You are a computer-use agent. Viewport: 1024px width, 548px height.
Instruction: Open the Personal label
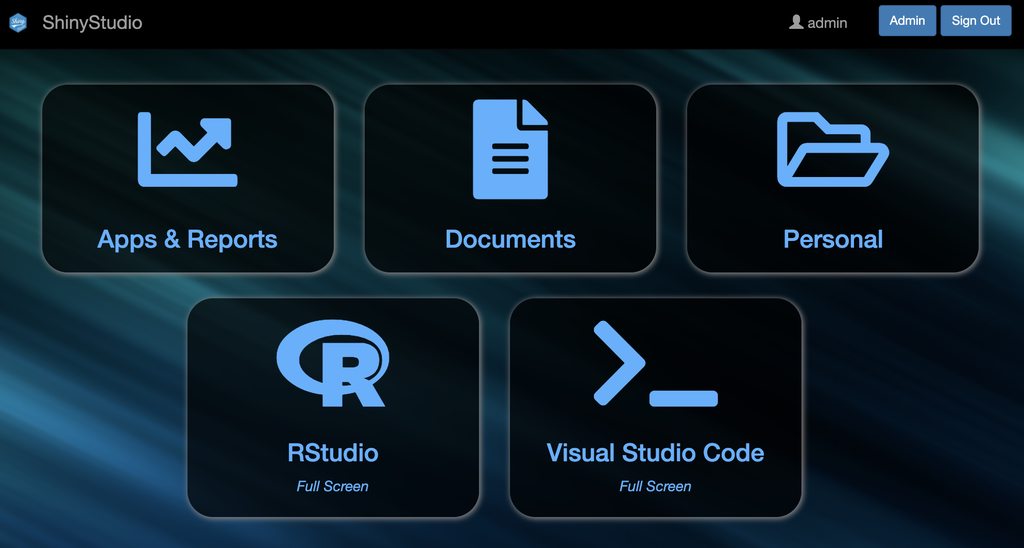[x=833, y=239]
